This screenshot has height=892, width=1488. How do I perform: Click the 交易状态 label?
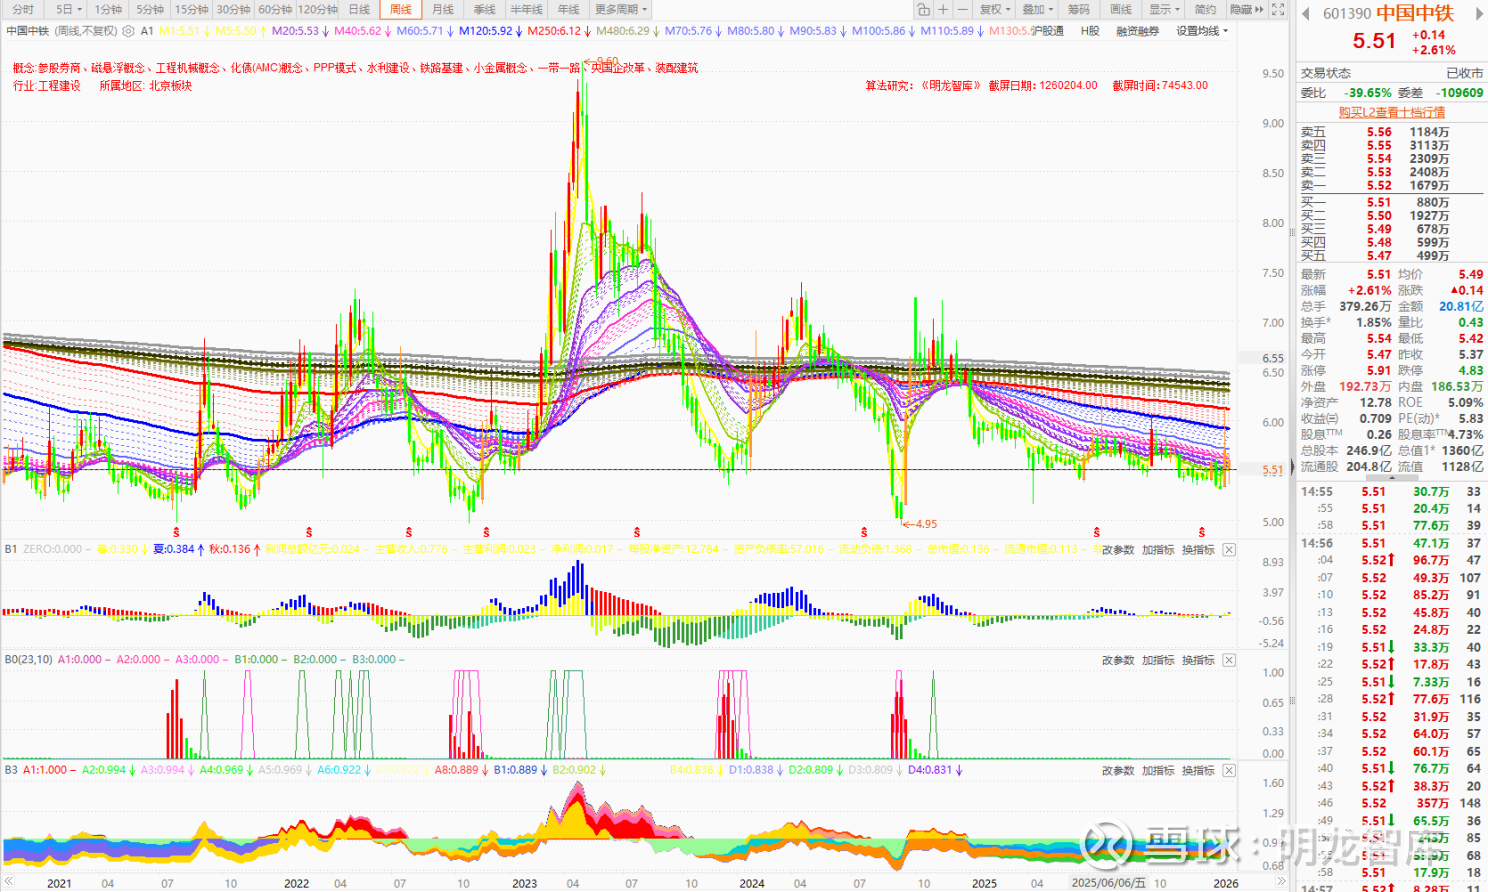pos(1325,73)
